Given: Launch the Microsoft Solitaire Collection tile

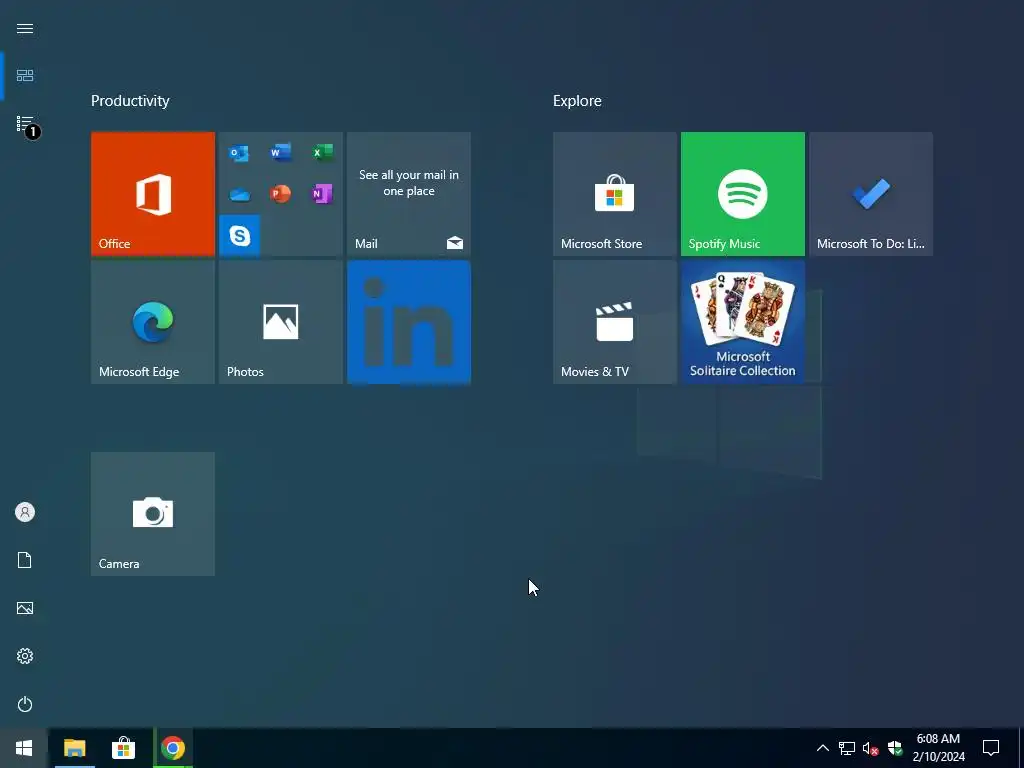Looking at the screenshot, I should pyautogui.click(x=743, y=322).
